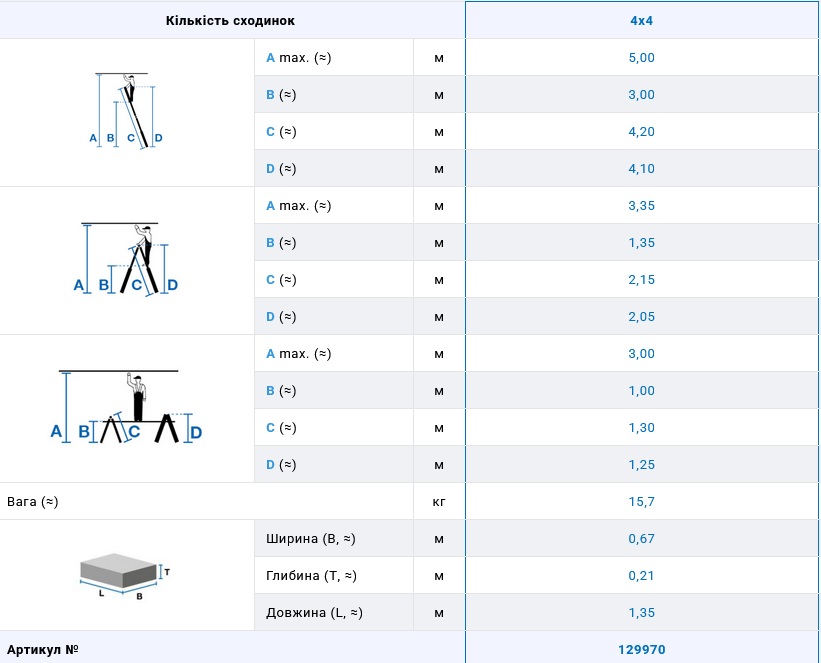
Task: Click the depth value 0,21
Action: [641, 575]
